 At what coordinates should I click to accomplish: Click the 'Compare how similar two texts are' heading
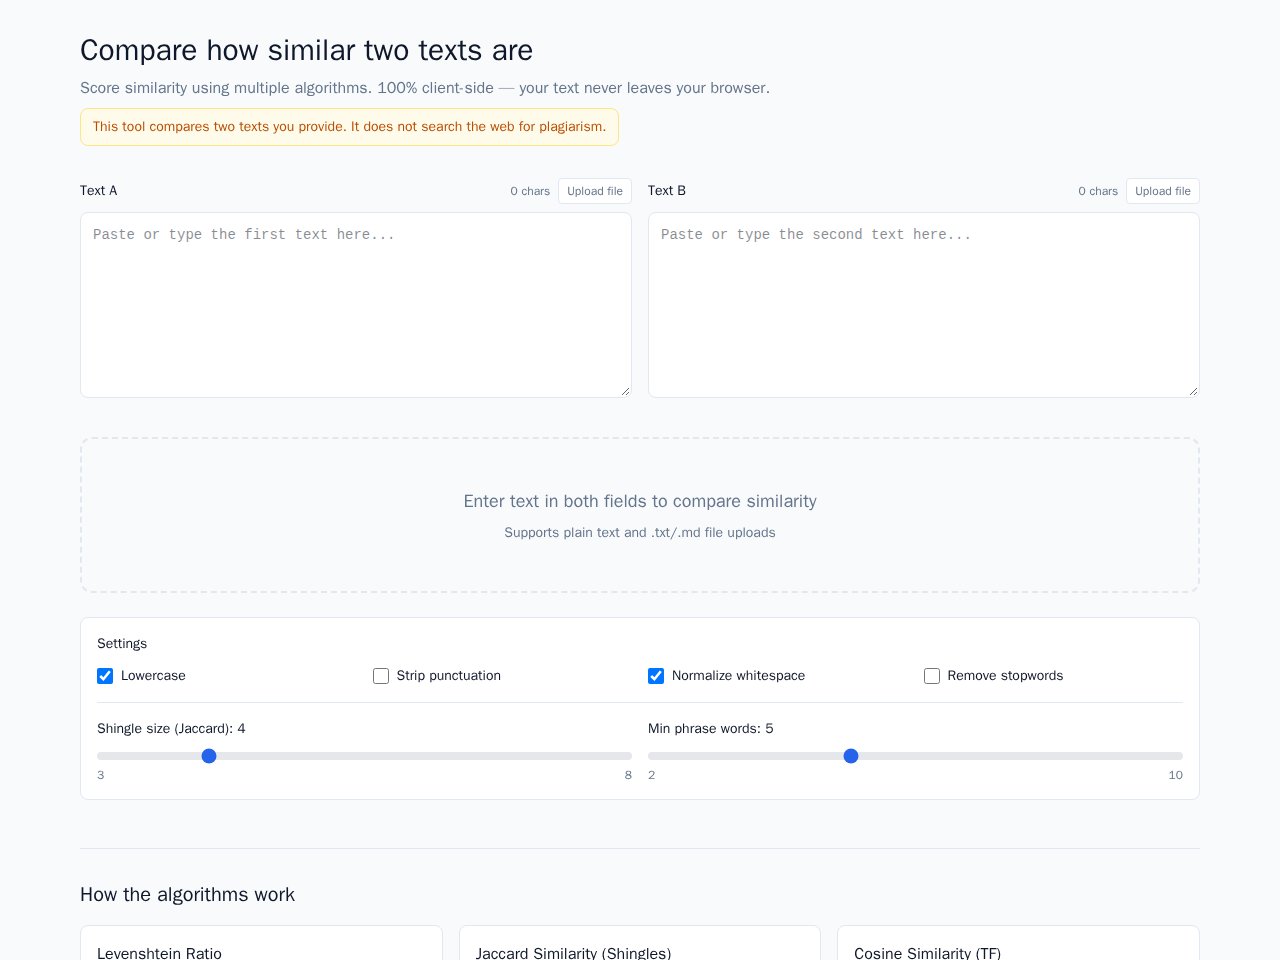point(306,50)
